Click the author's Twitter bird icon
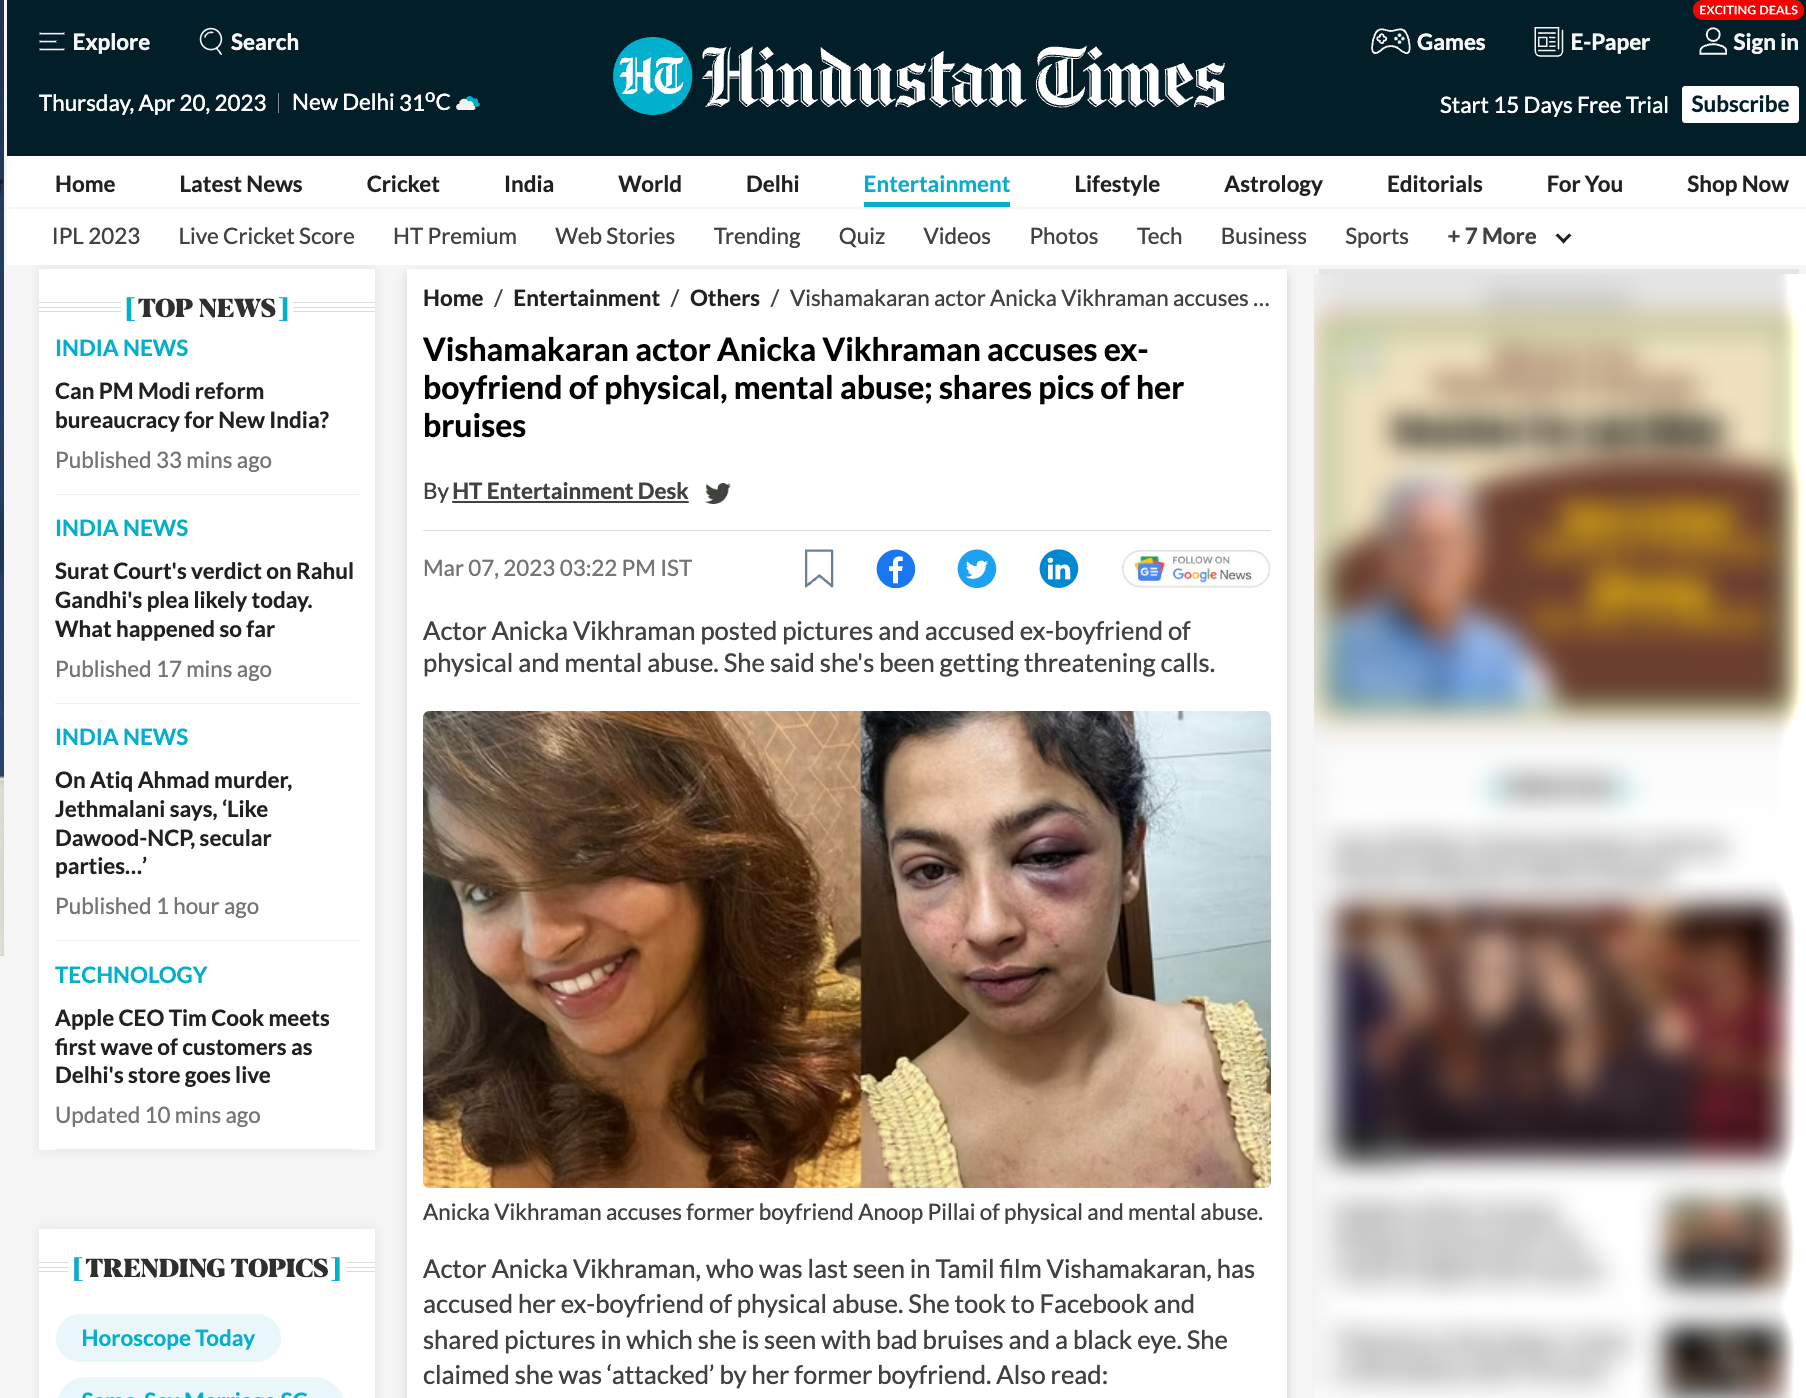The image size is (1806, 1398). (x=717, y=492)
